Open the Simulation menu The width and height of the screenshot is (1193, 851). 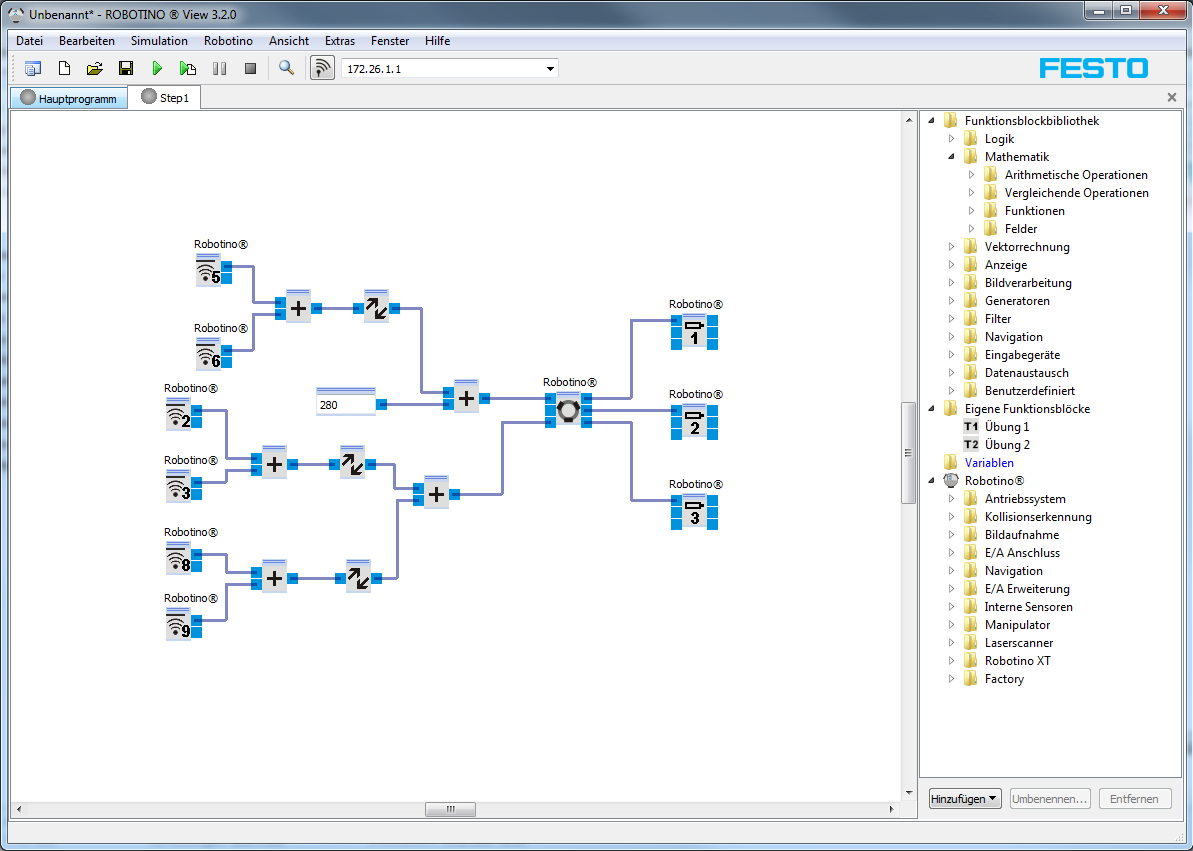pyautogui.click(x=159, y=41)
